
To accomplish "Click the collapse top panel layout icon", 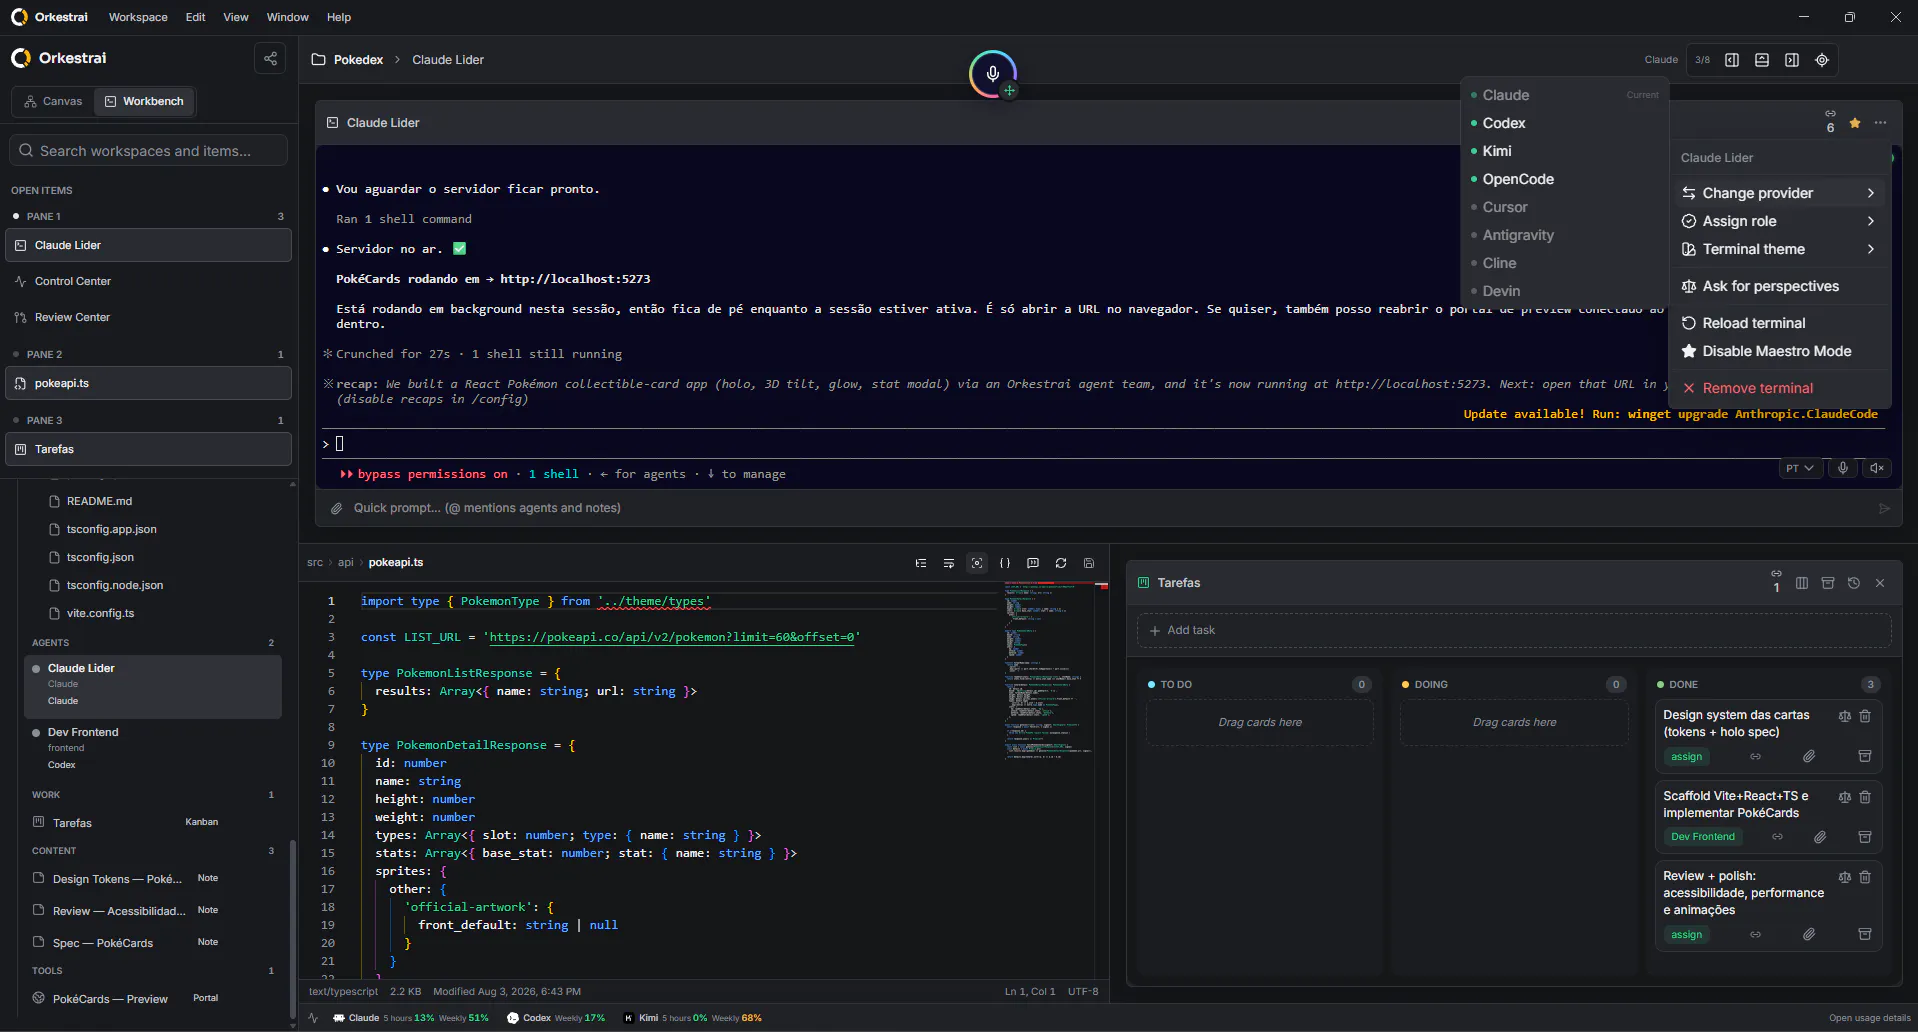I will coord(1762,60).
